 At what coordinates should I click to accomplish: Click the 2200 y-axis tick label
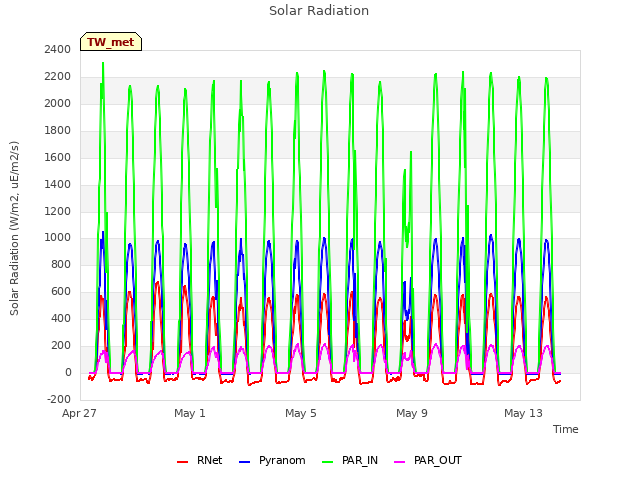[x=58, y=77]
